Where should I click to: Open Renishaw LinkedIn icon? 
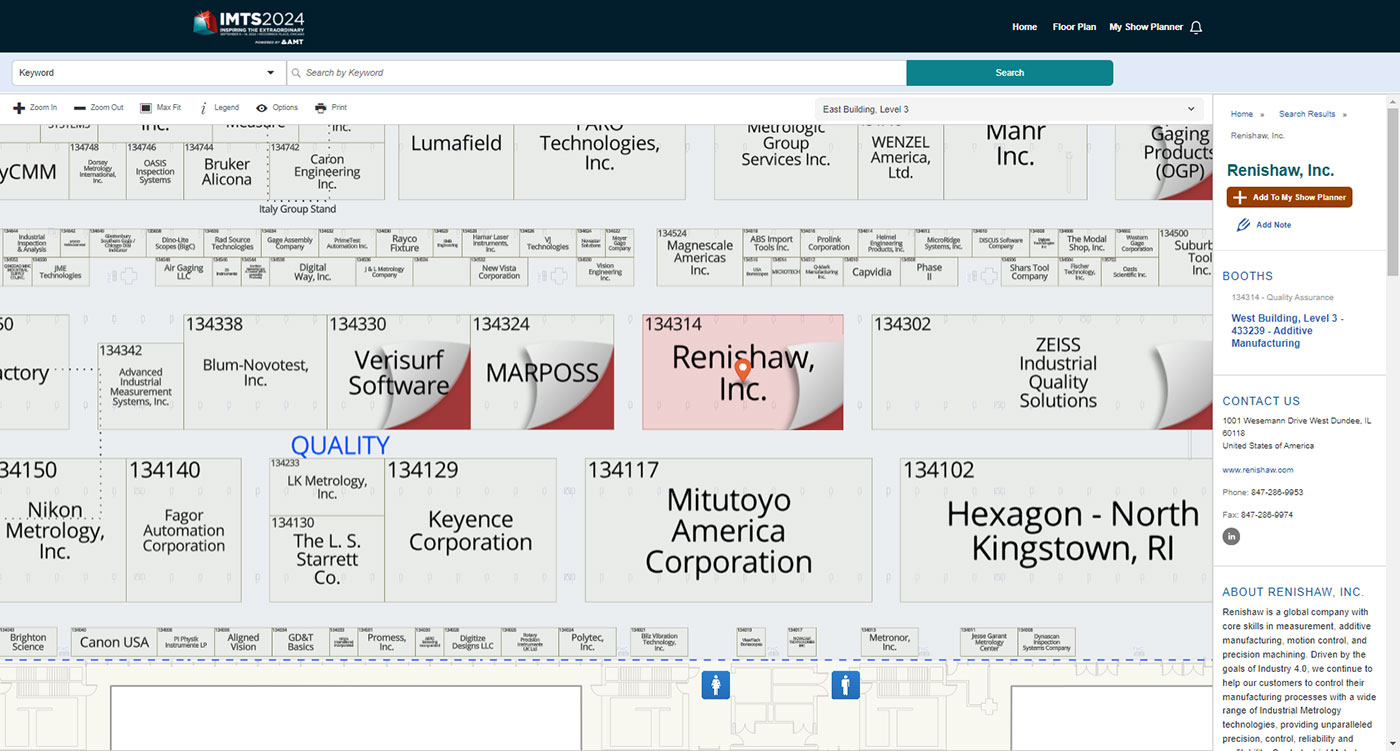click(x=1231, y=537)
